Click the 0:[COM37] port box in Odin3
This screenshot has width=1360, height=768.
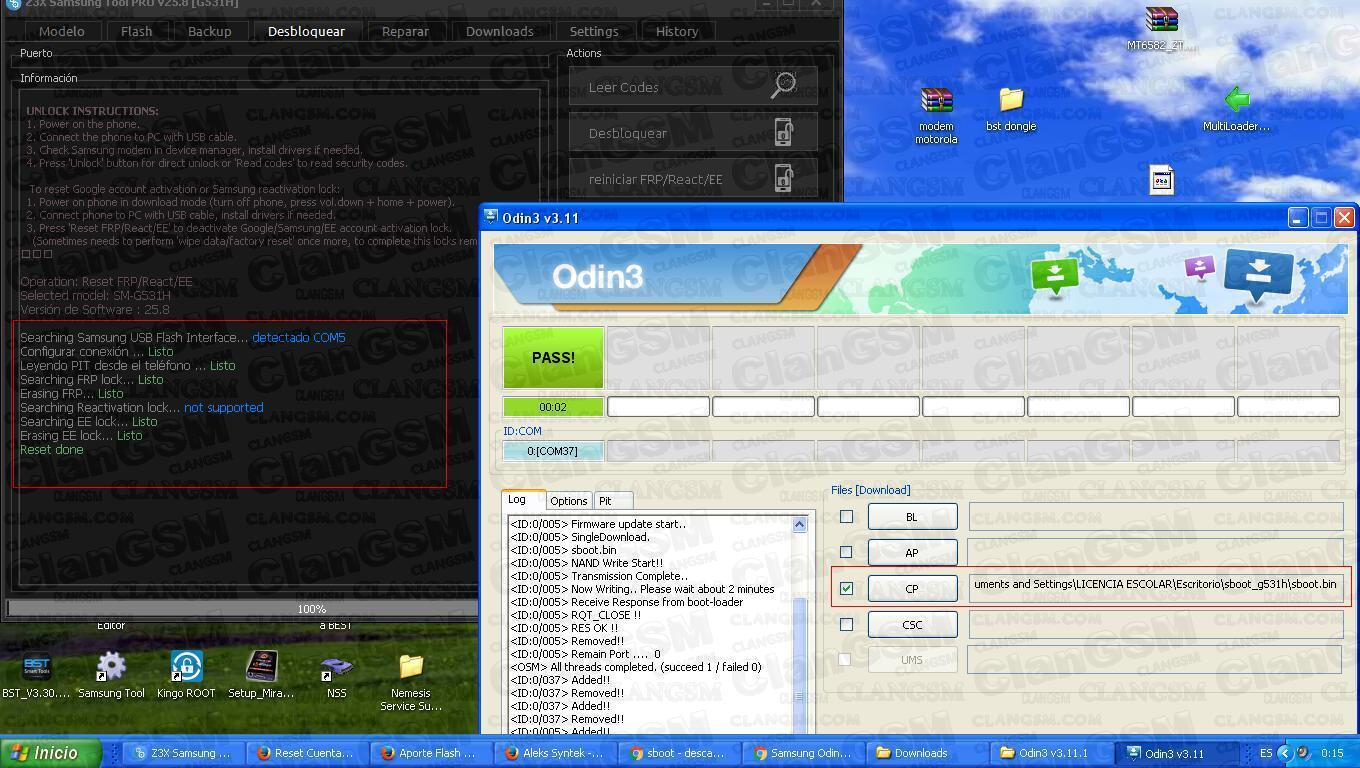click(553, 451)
